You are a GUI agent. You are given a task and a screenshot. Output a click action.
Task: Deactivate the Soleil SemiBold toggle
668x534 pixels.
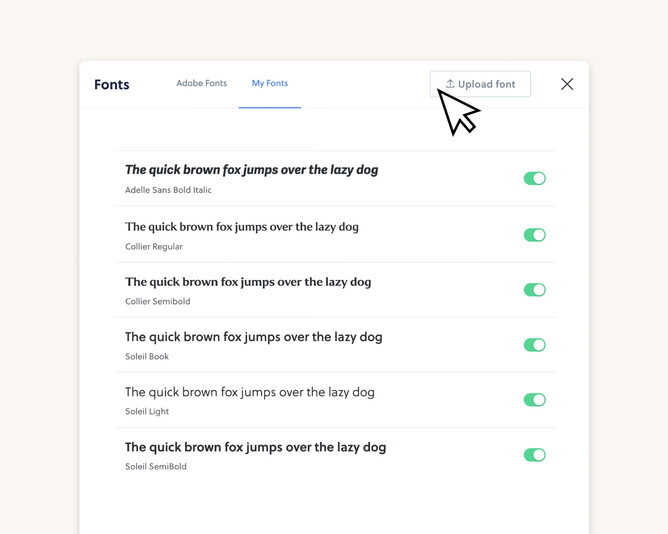click(534, 455)
